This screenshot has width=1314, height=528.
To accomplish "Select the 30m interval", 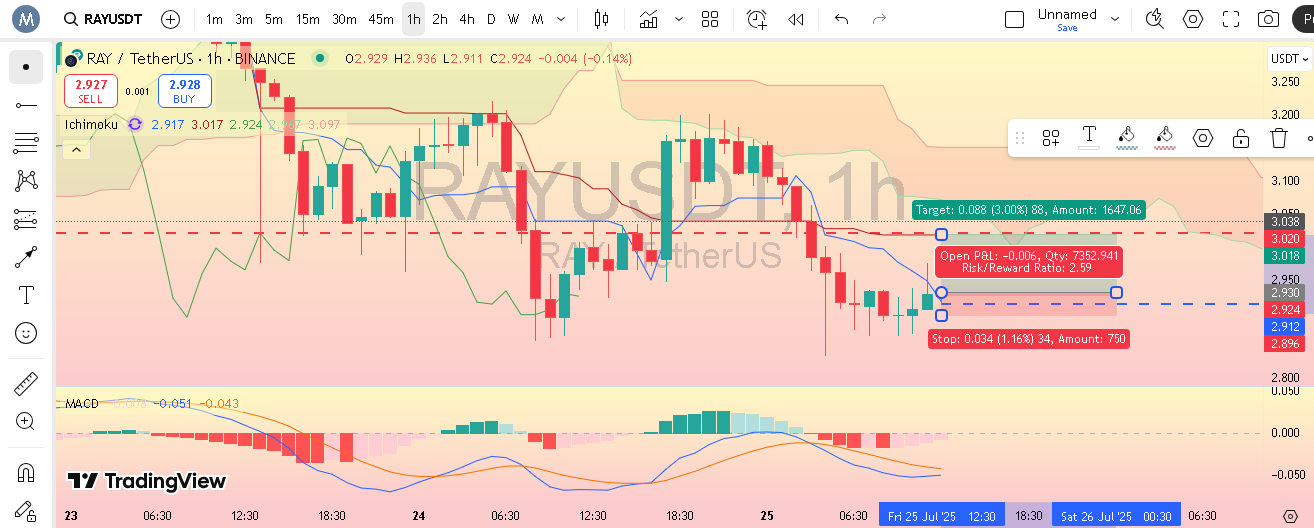I will [x=344, y=19].
